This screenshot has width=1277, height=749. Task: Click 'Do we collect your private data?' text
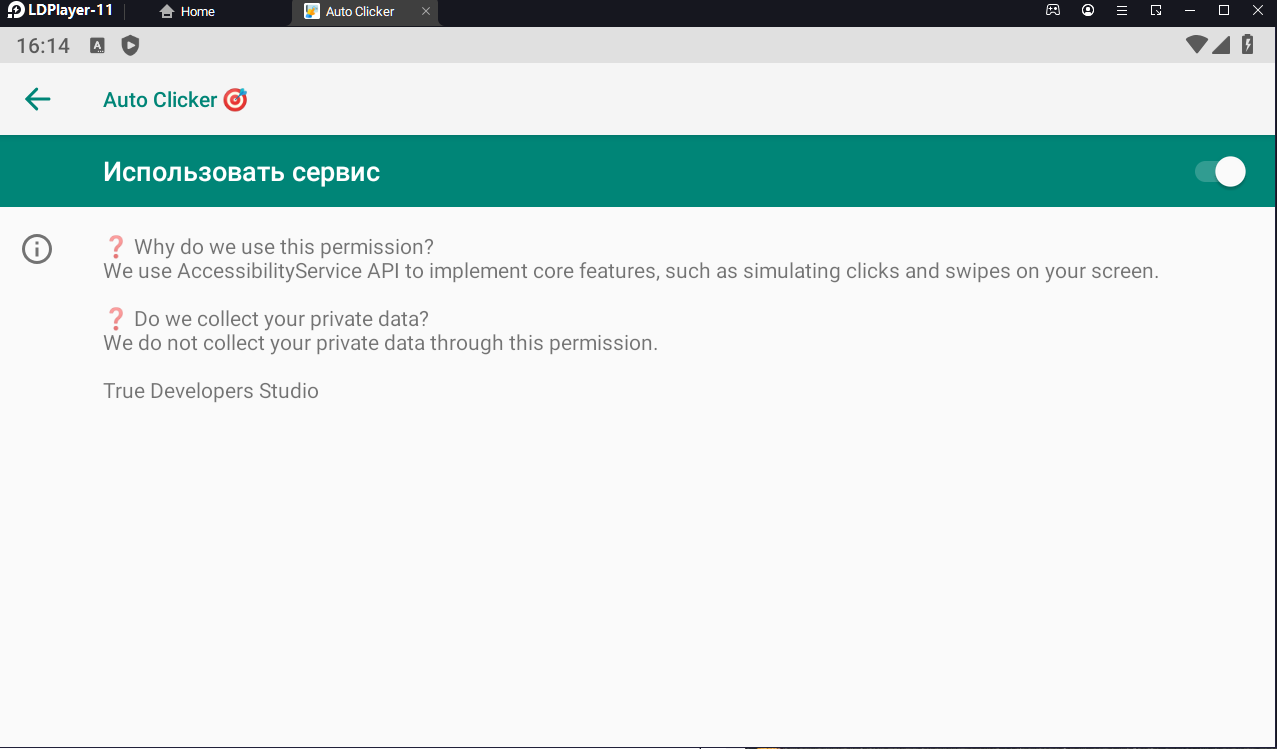click(281, 319)
